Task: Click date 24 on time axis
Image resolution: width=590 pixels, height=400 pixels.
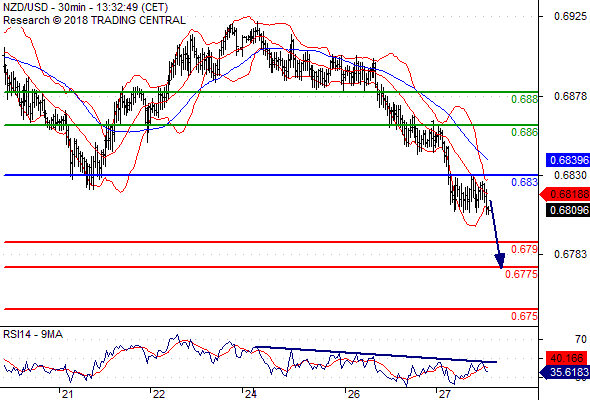Action: click(x=251, y=394)
